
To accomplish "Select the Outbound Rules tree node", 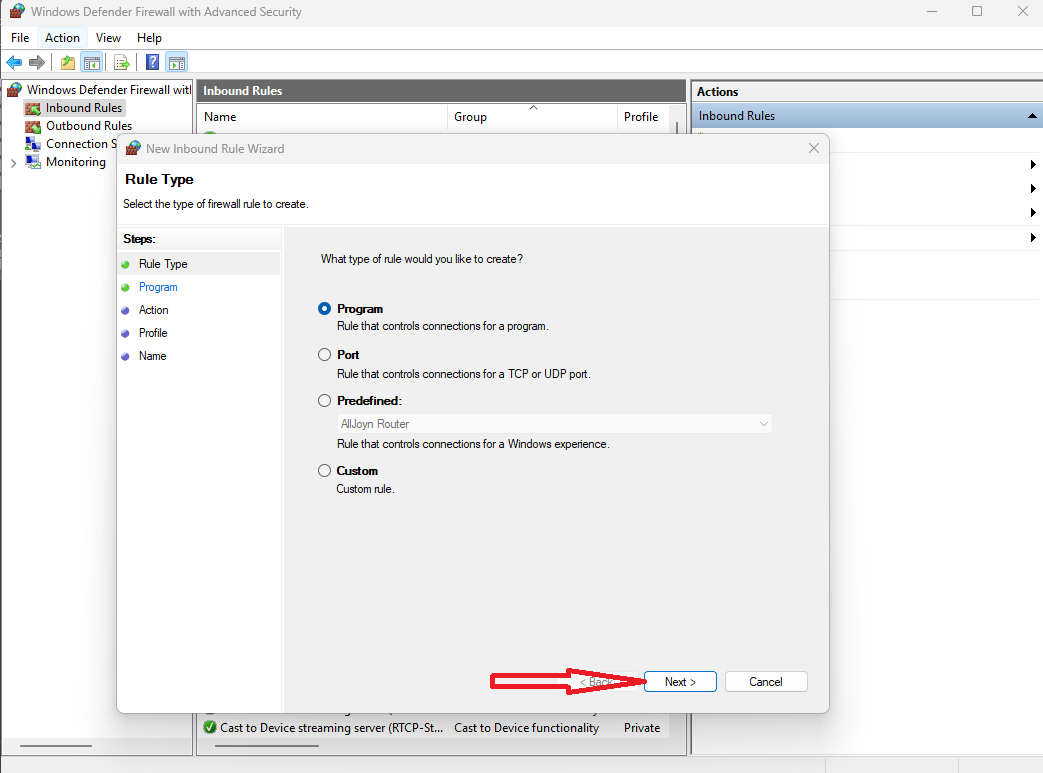I will point(88,126).
